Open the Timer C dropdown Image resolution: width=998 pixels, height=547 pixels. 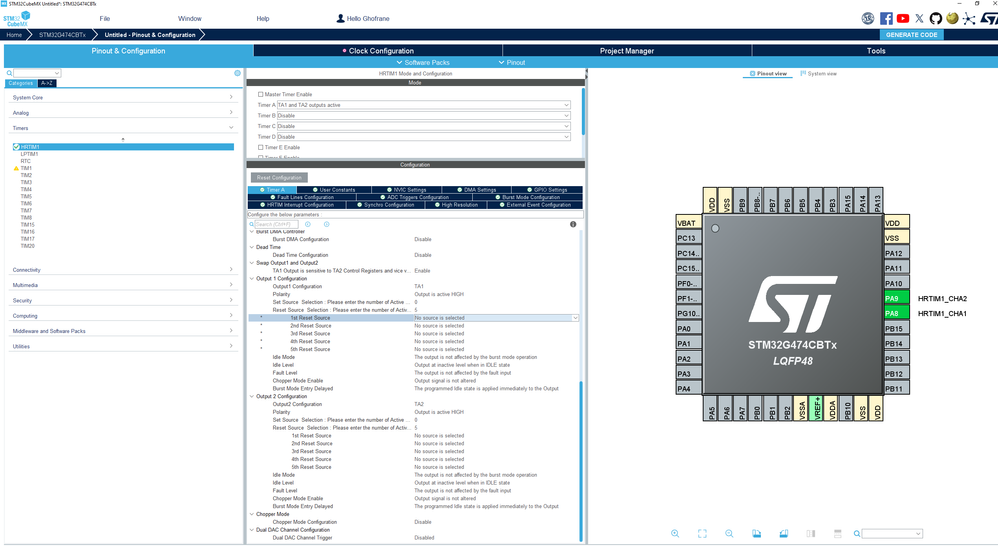coord(423,126)
